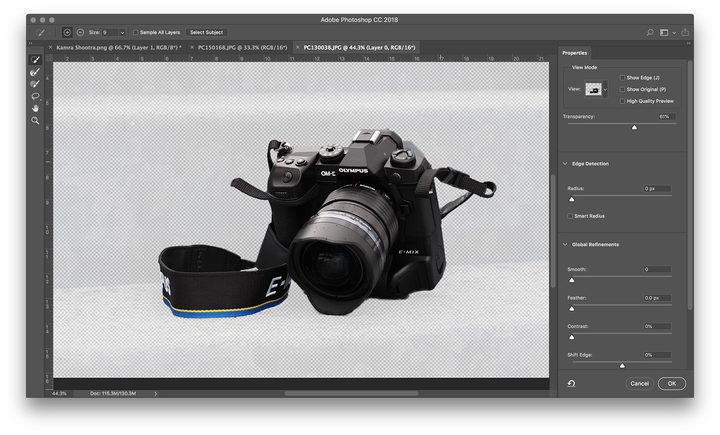Click the Transparency slider handle

coord(634,128)
